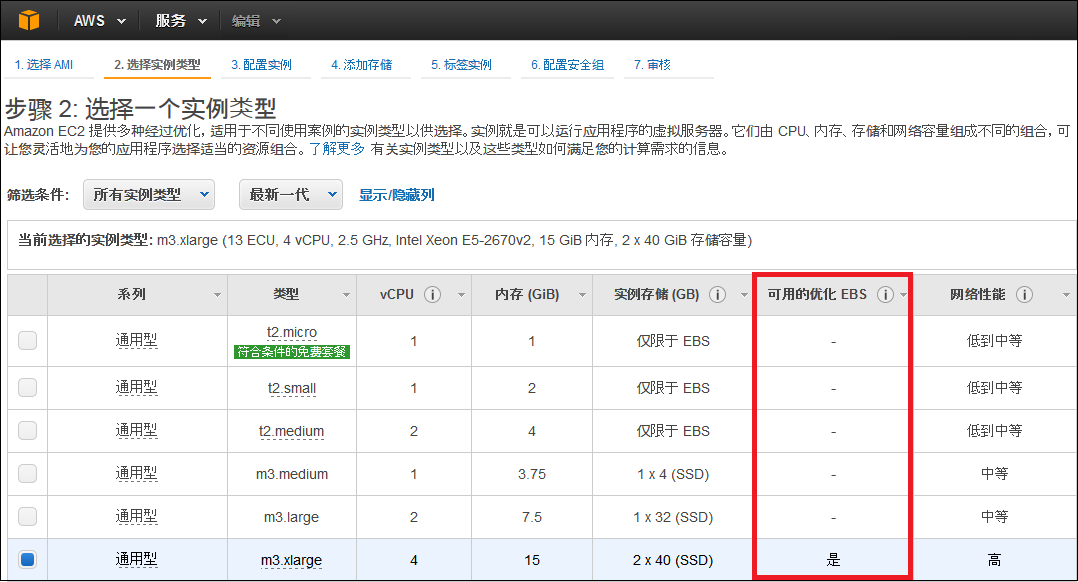The height and width of the screenshot is (582, 1078).
Task: Click the t2.micro type link
Action: [x=292, y=333]
